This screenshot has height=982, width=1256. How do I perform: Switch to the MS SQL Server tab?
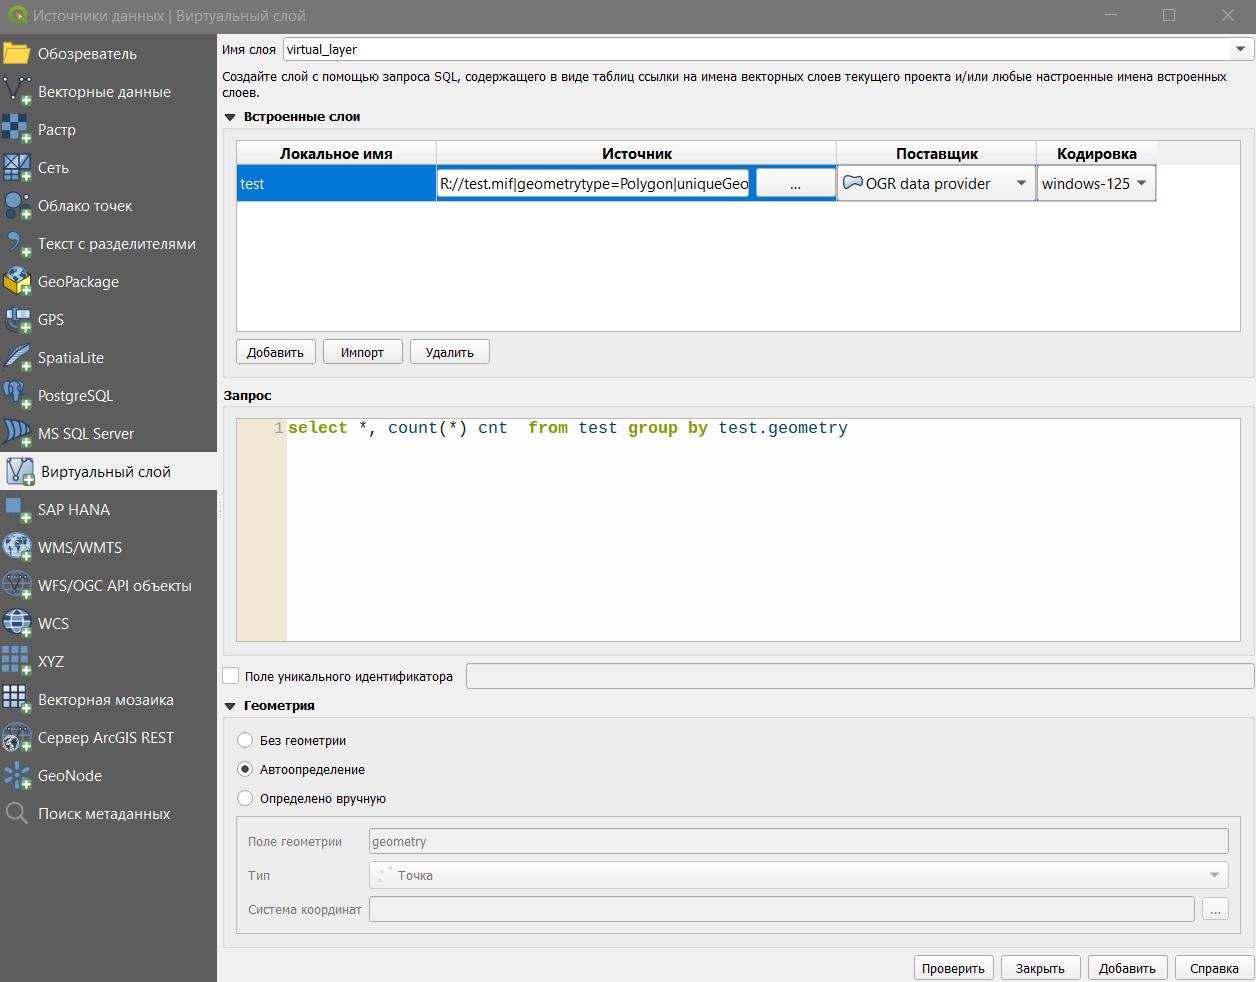coord(86,434)
